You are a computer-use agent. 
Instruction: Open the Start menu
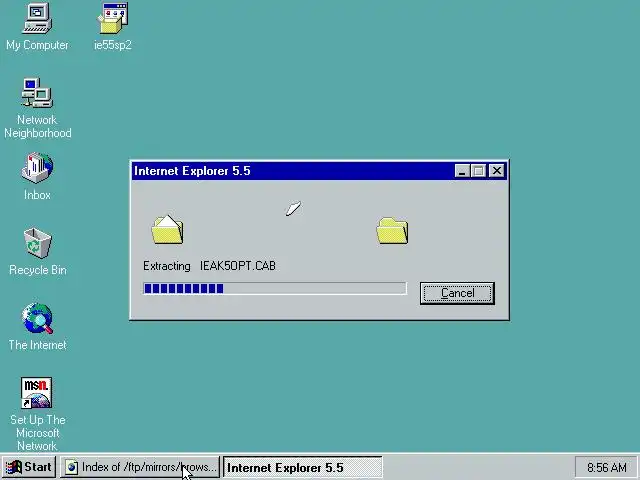[29, 467]
